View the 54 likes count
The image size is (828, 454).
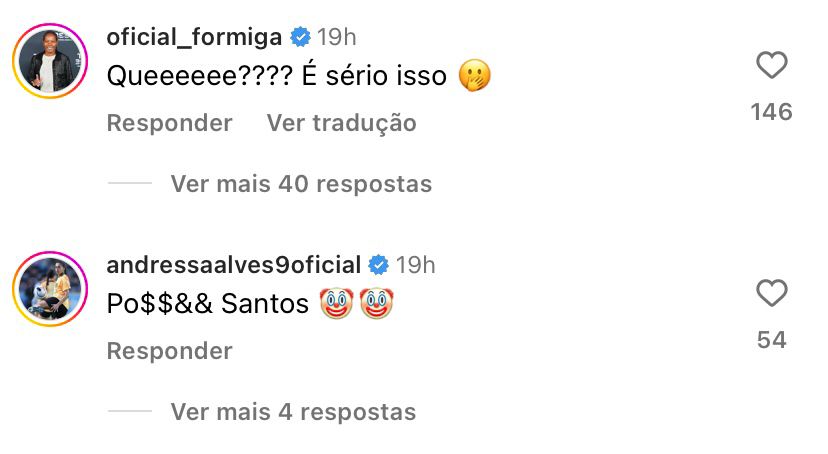point(771,340)
